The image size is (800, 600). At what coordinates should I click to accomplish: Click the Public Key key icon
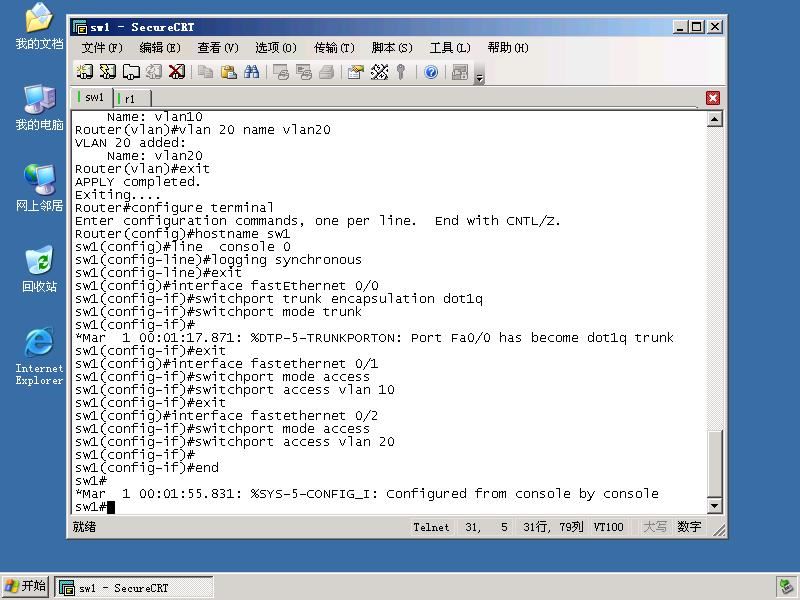coord(401,72)
